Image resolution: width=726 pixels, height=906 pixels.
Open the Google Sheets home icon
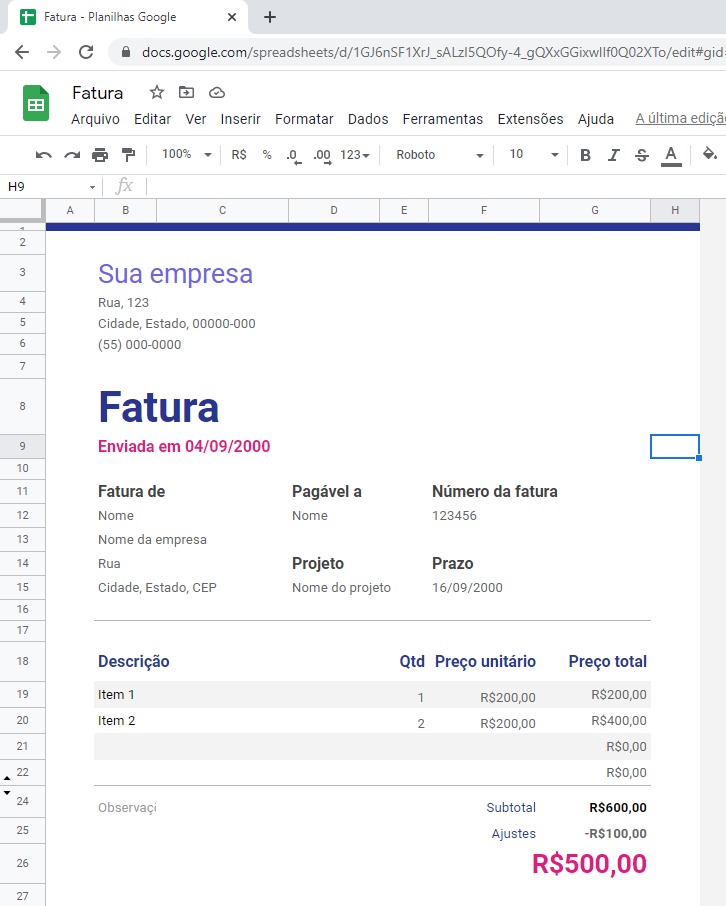(x=36, y=104)
